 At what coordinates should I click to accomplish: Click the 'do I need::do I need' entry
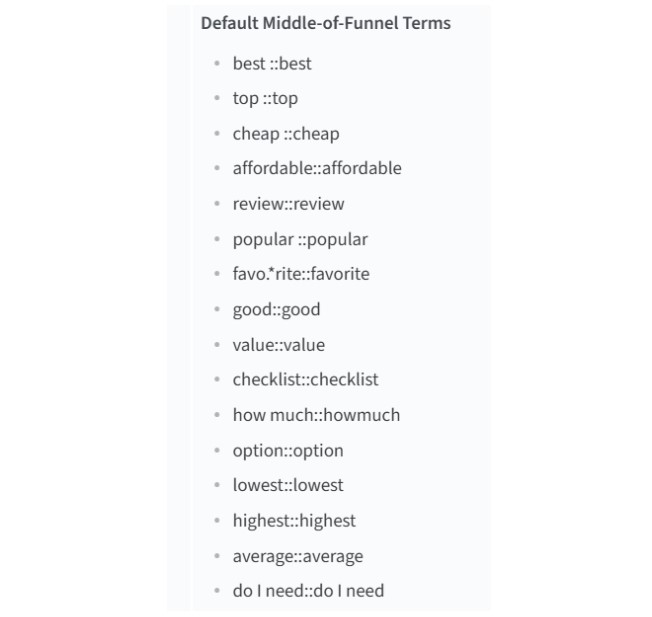(x=309, y=590)
